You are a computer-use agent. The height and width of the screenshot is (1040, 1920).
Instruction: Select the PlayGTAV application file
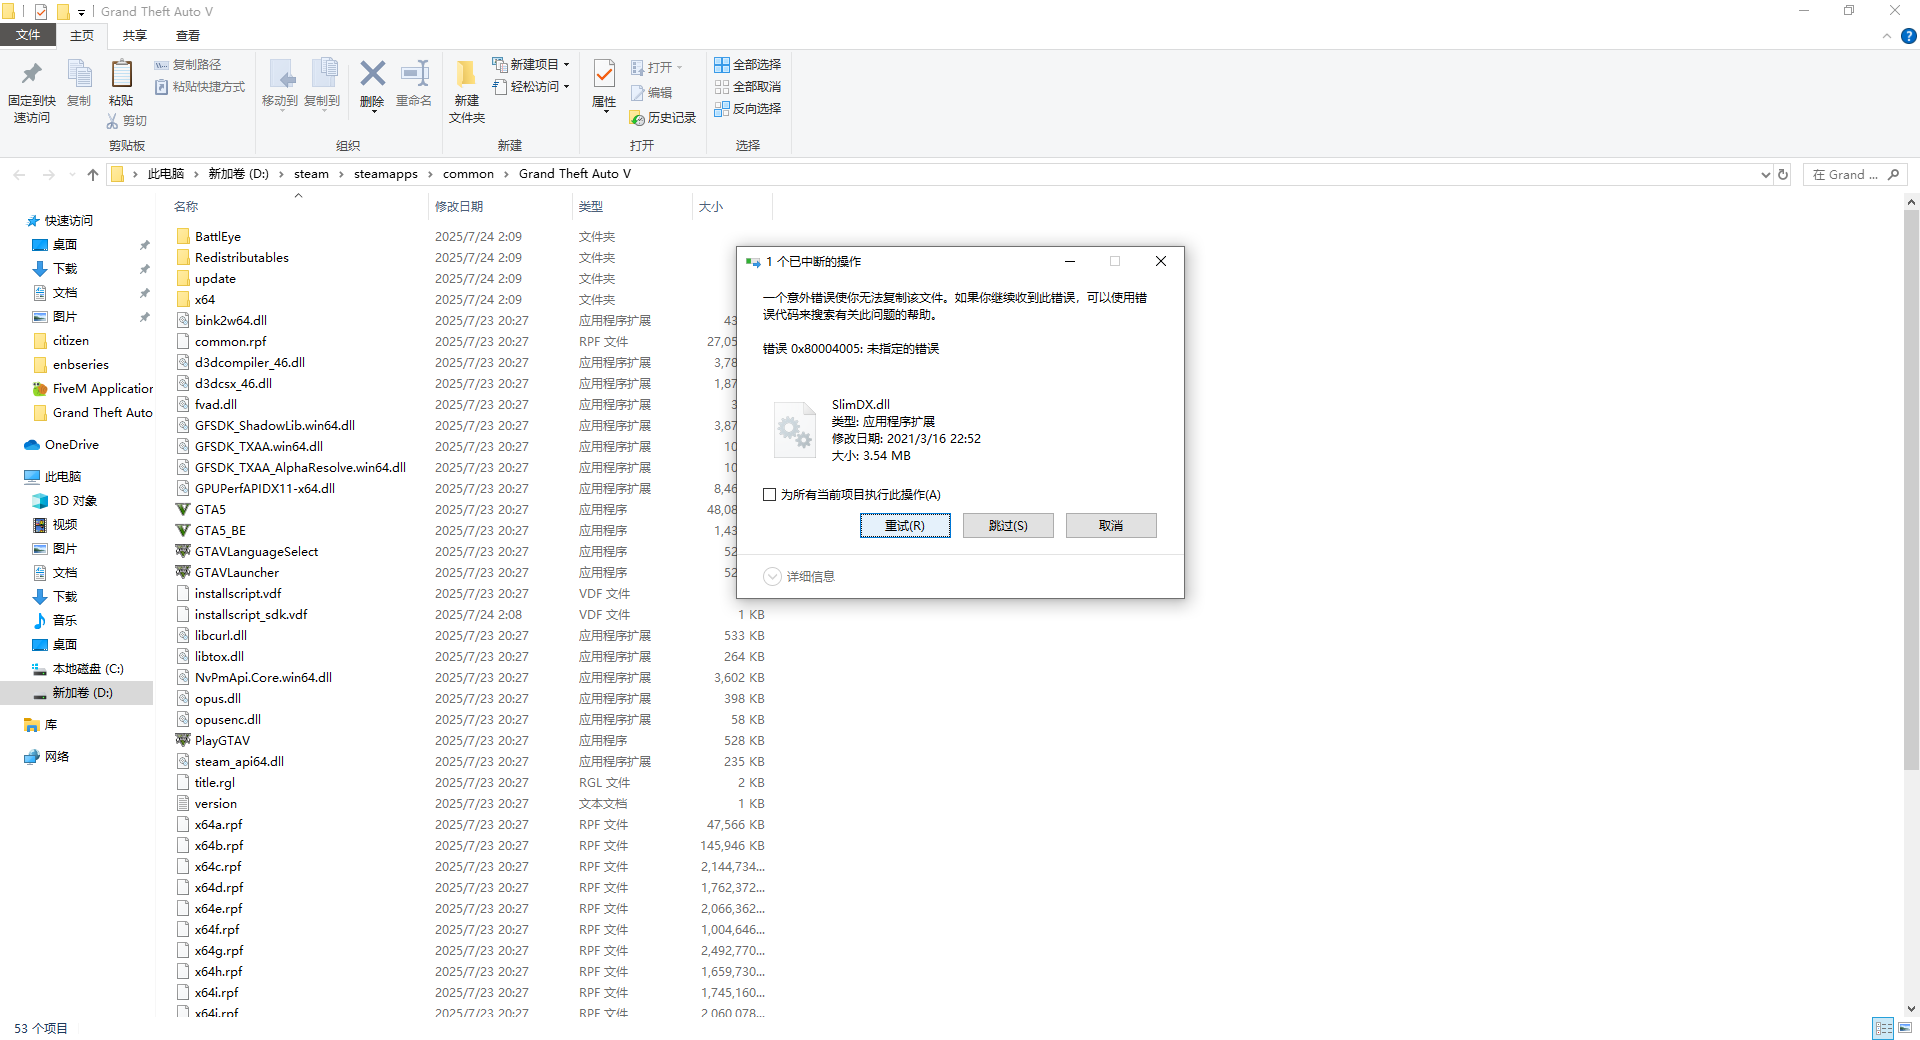click(222, 741)
